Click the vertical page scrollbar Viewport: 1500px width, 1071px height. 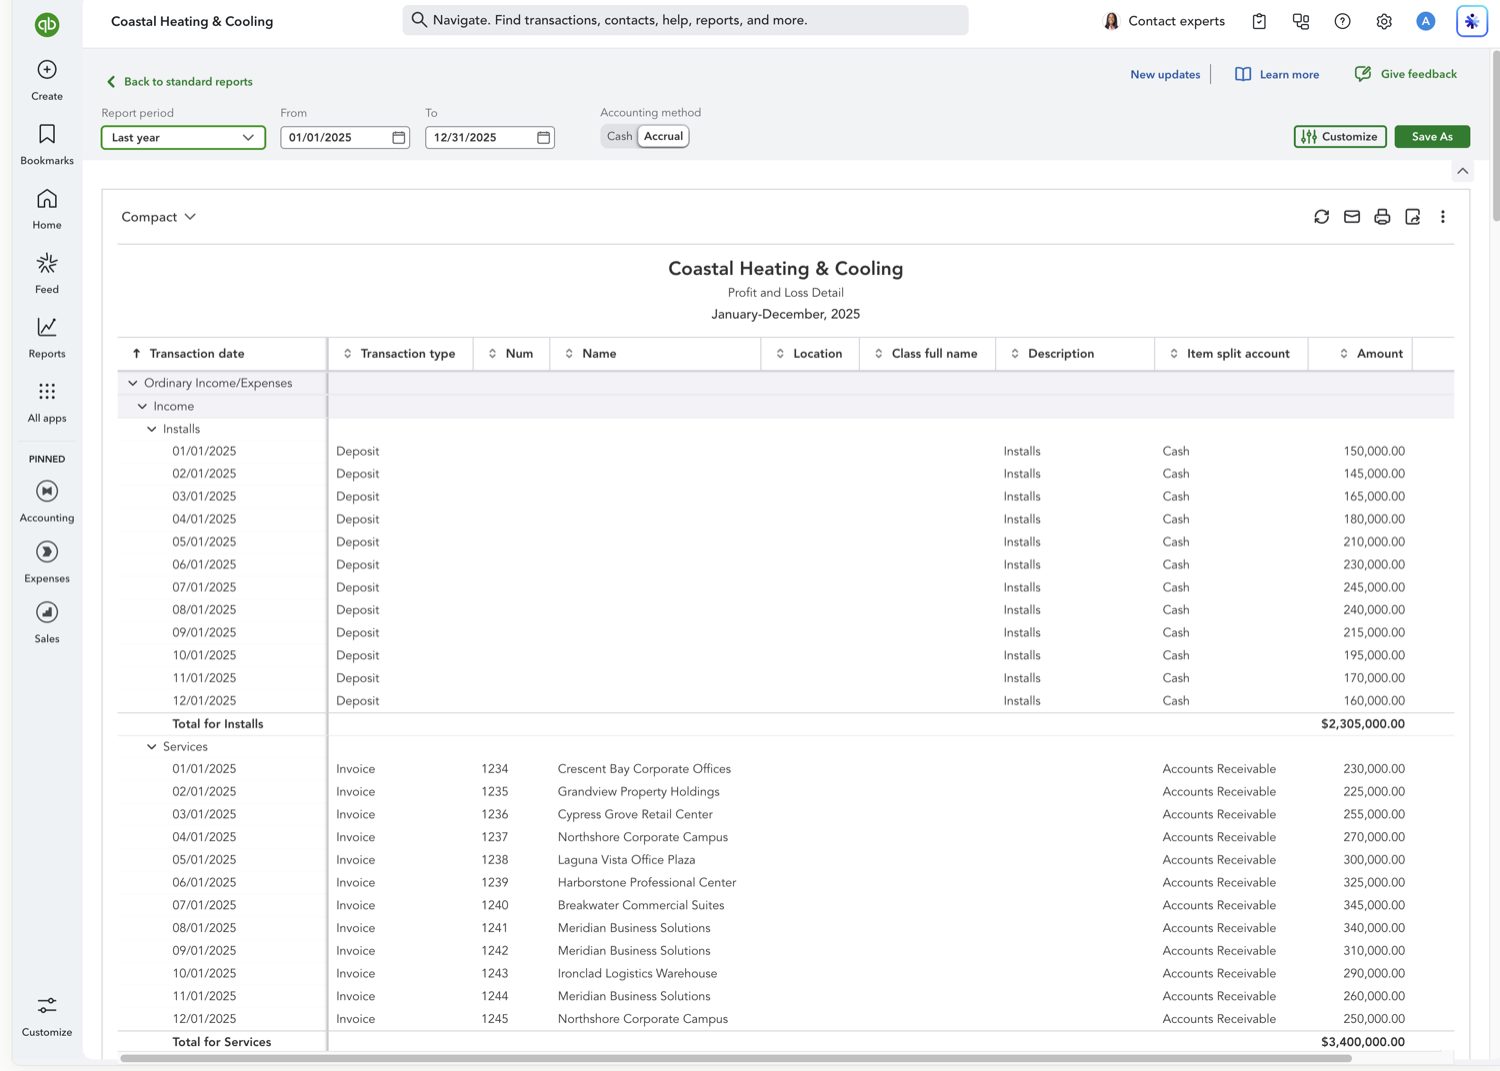pyautogui.click(x=1495, y=136)
